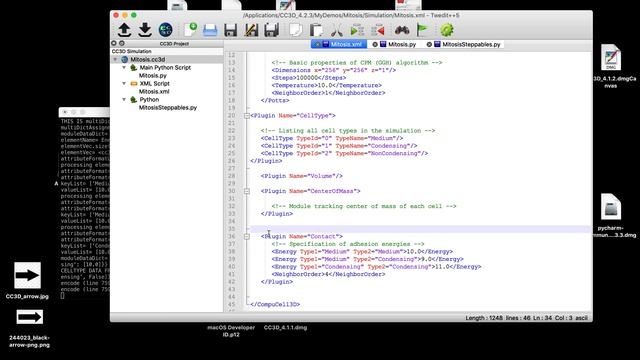This screenshot has height=360, width=640.
Task: Place cursor in the Temperature 10.0 line
Action: pos(327,85)
